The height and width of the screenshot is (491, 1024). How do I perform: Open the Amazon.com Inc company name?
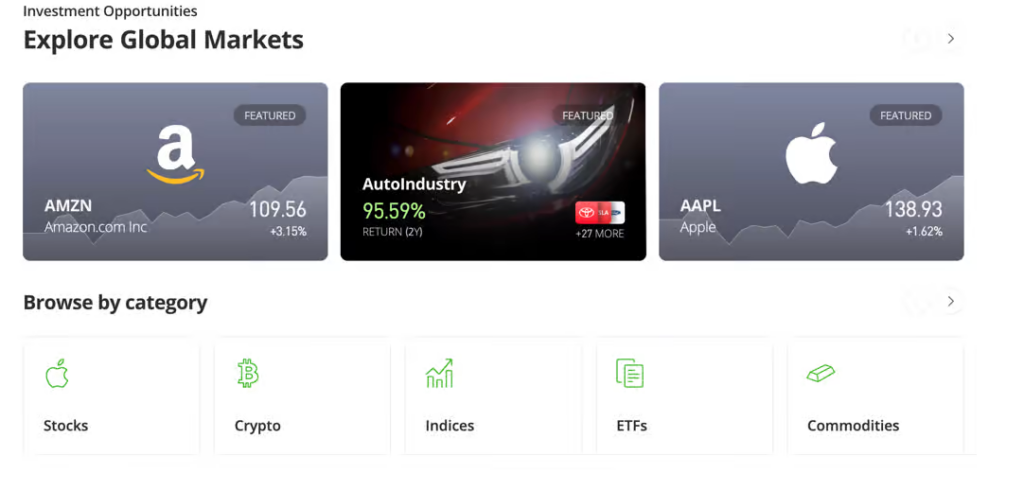point(95,227)
